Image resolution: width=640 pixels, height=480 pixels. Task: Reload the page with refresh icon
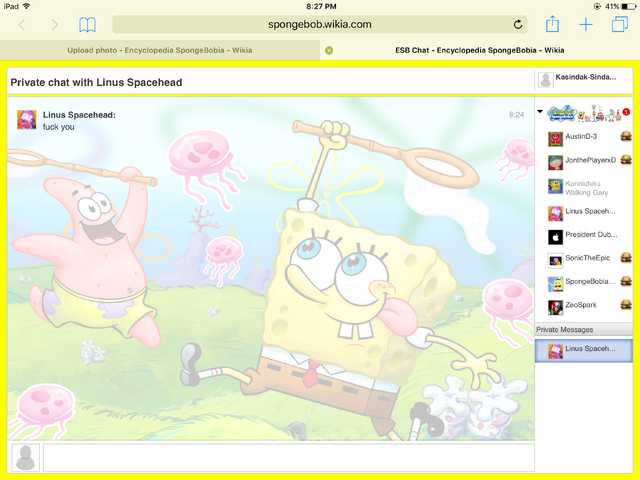(x=518, y=24)
